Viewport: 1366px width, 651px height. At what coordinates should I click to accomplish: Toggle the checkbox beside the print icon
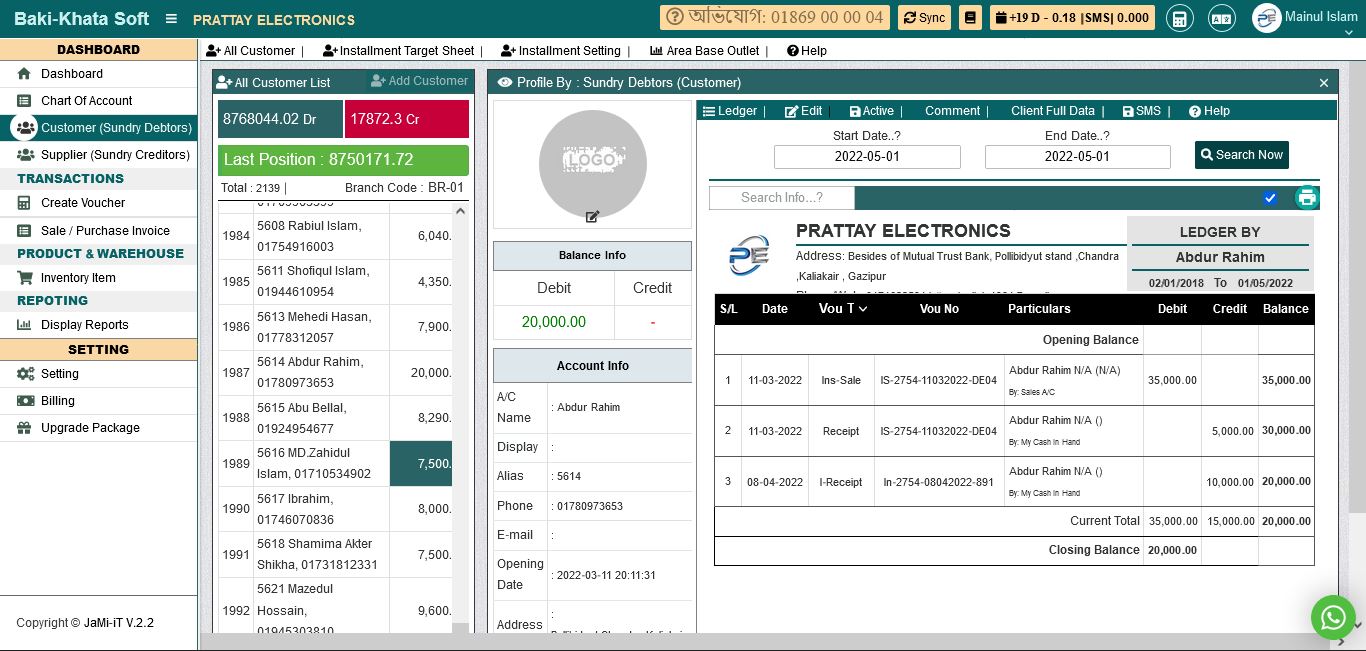[x=1270, y=198]
